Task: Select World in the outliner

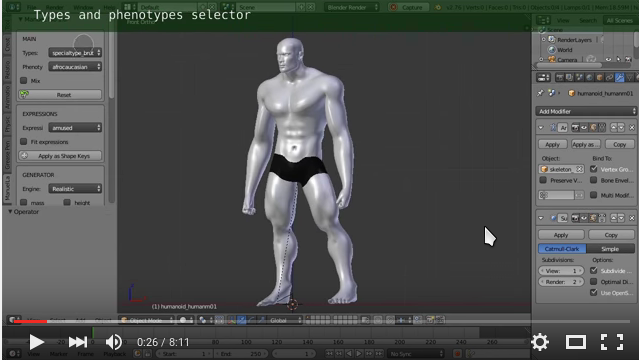Action: (x=564, y=50)
